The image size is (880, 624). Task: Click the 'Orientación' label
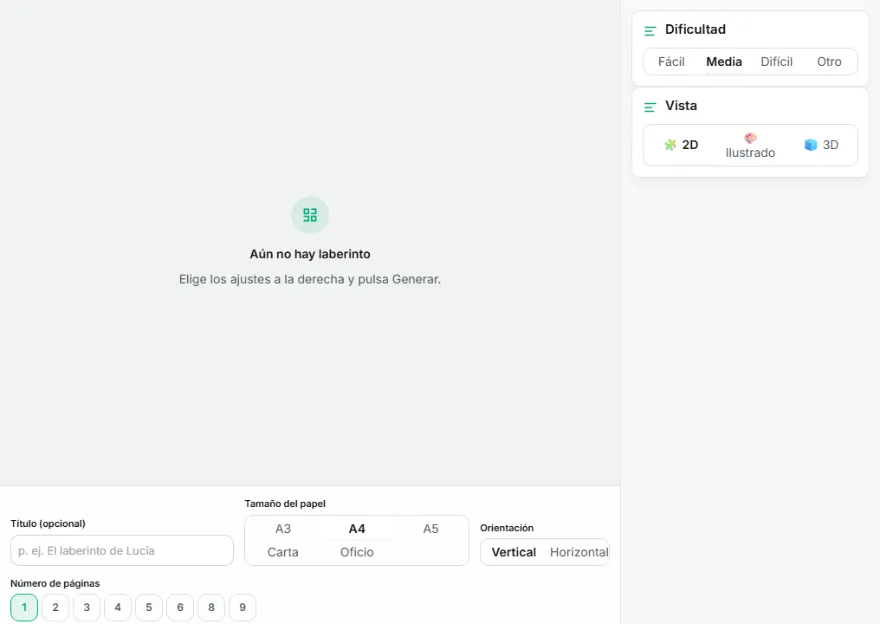pyautogui.click(x=507, y=527)
